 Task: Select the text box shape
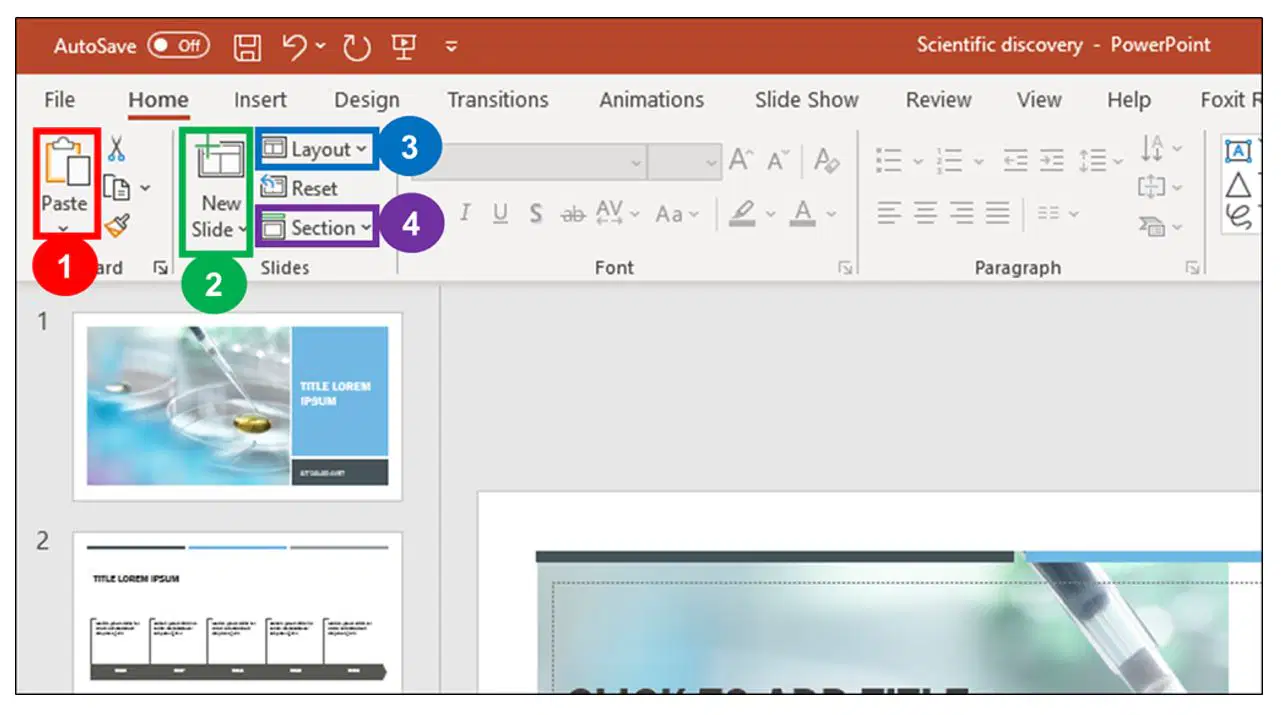point(1238,151)
